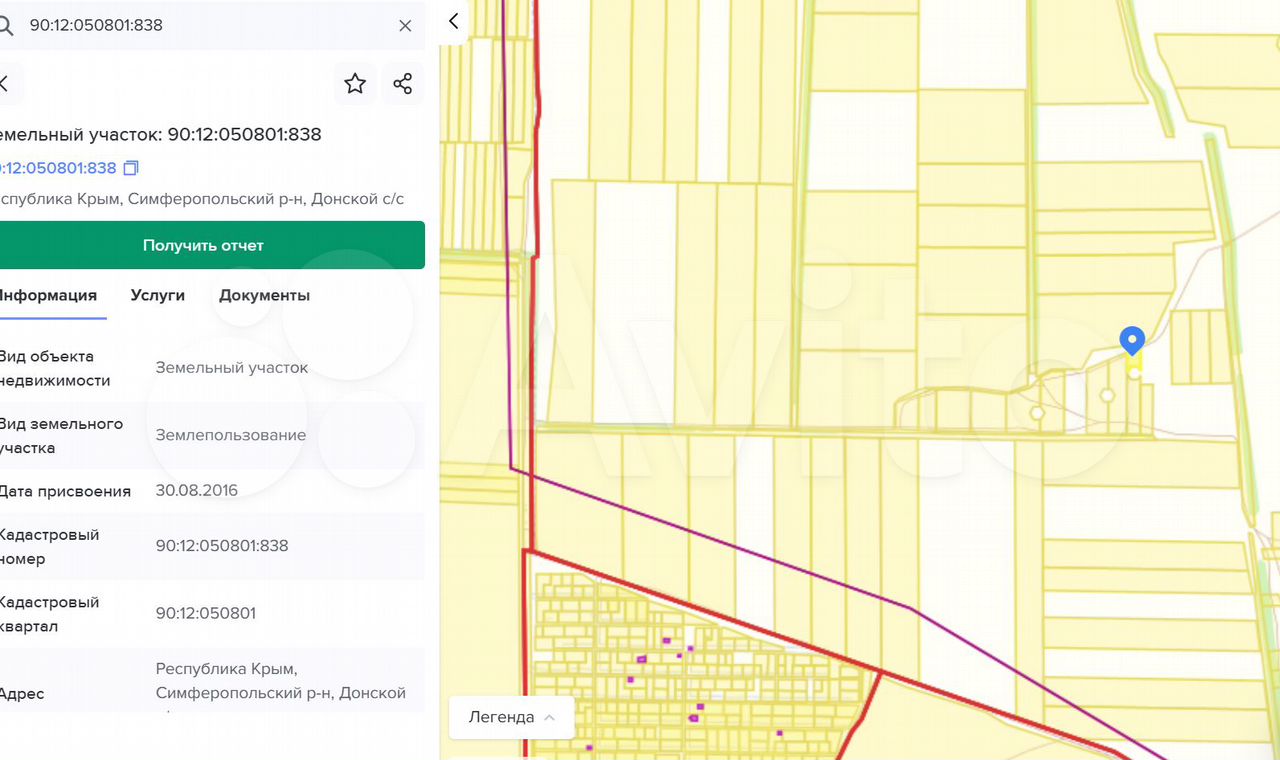
Task: Click the address line under the number
Action: [201, 199]
